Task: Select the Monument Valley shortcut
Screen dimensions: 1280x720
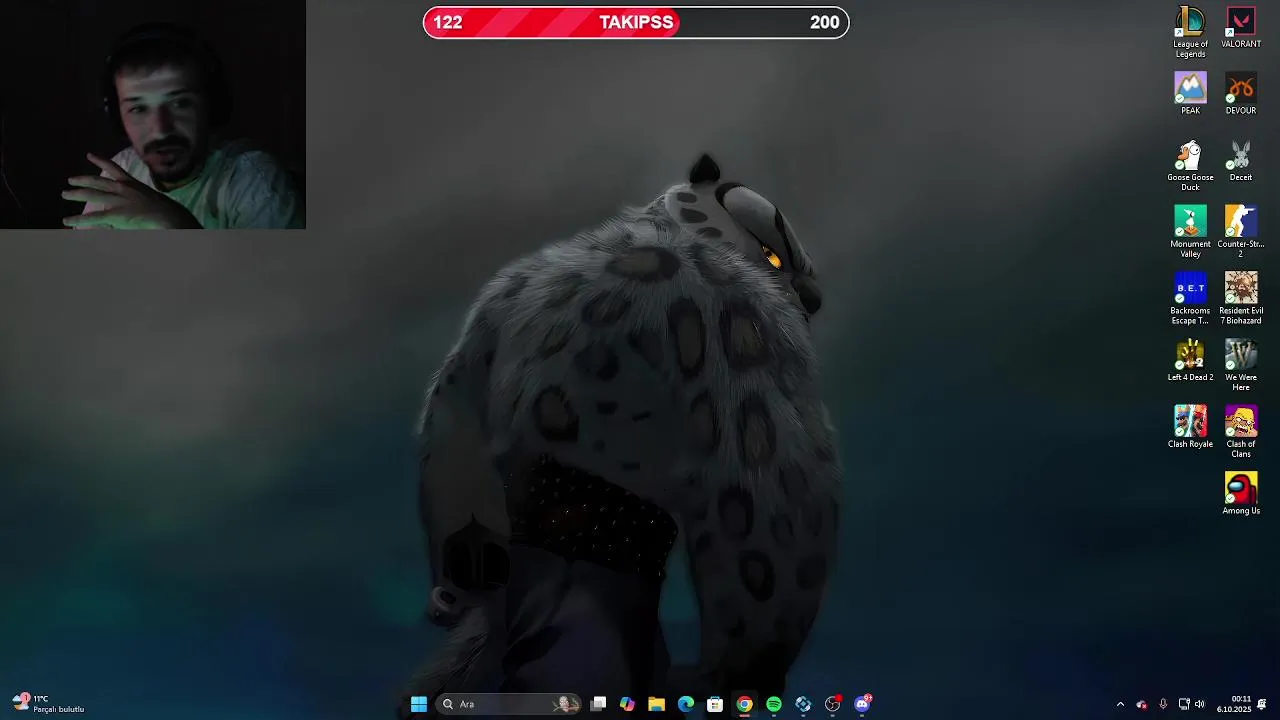Action: [1190, 232]
